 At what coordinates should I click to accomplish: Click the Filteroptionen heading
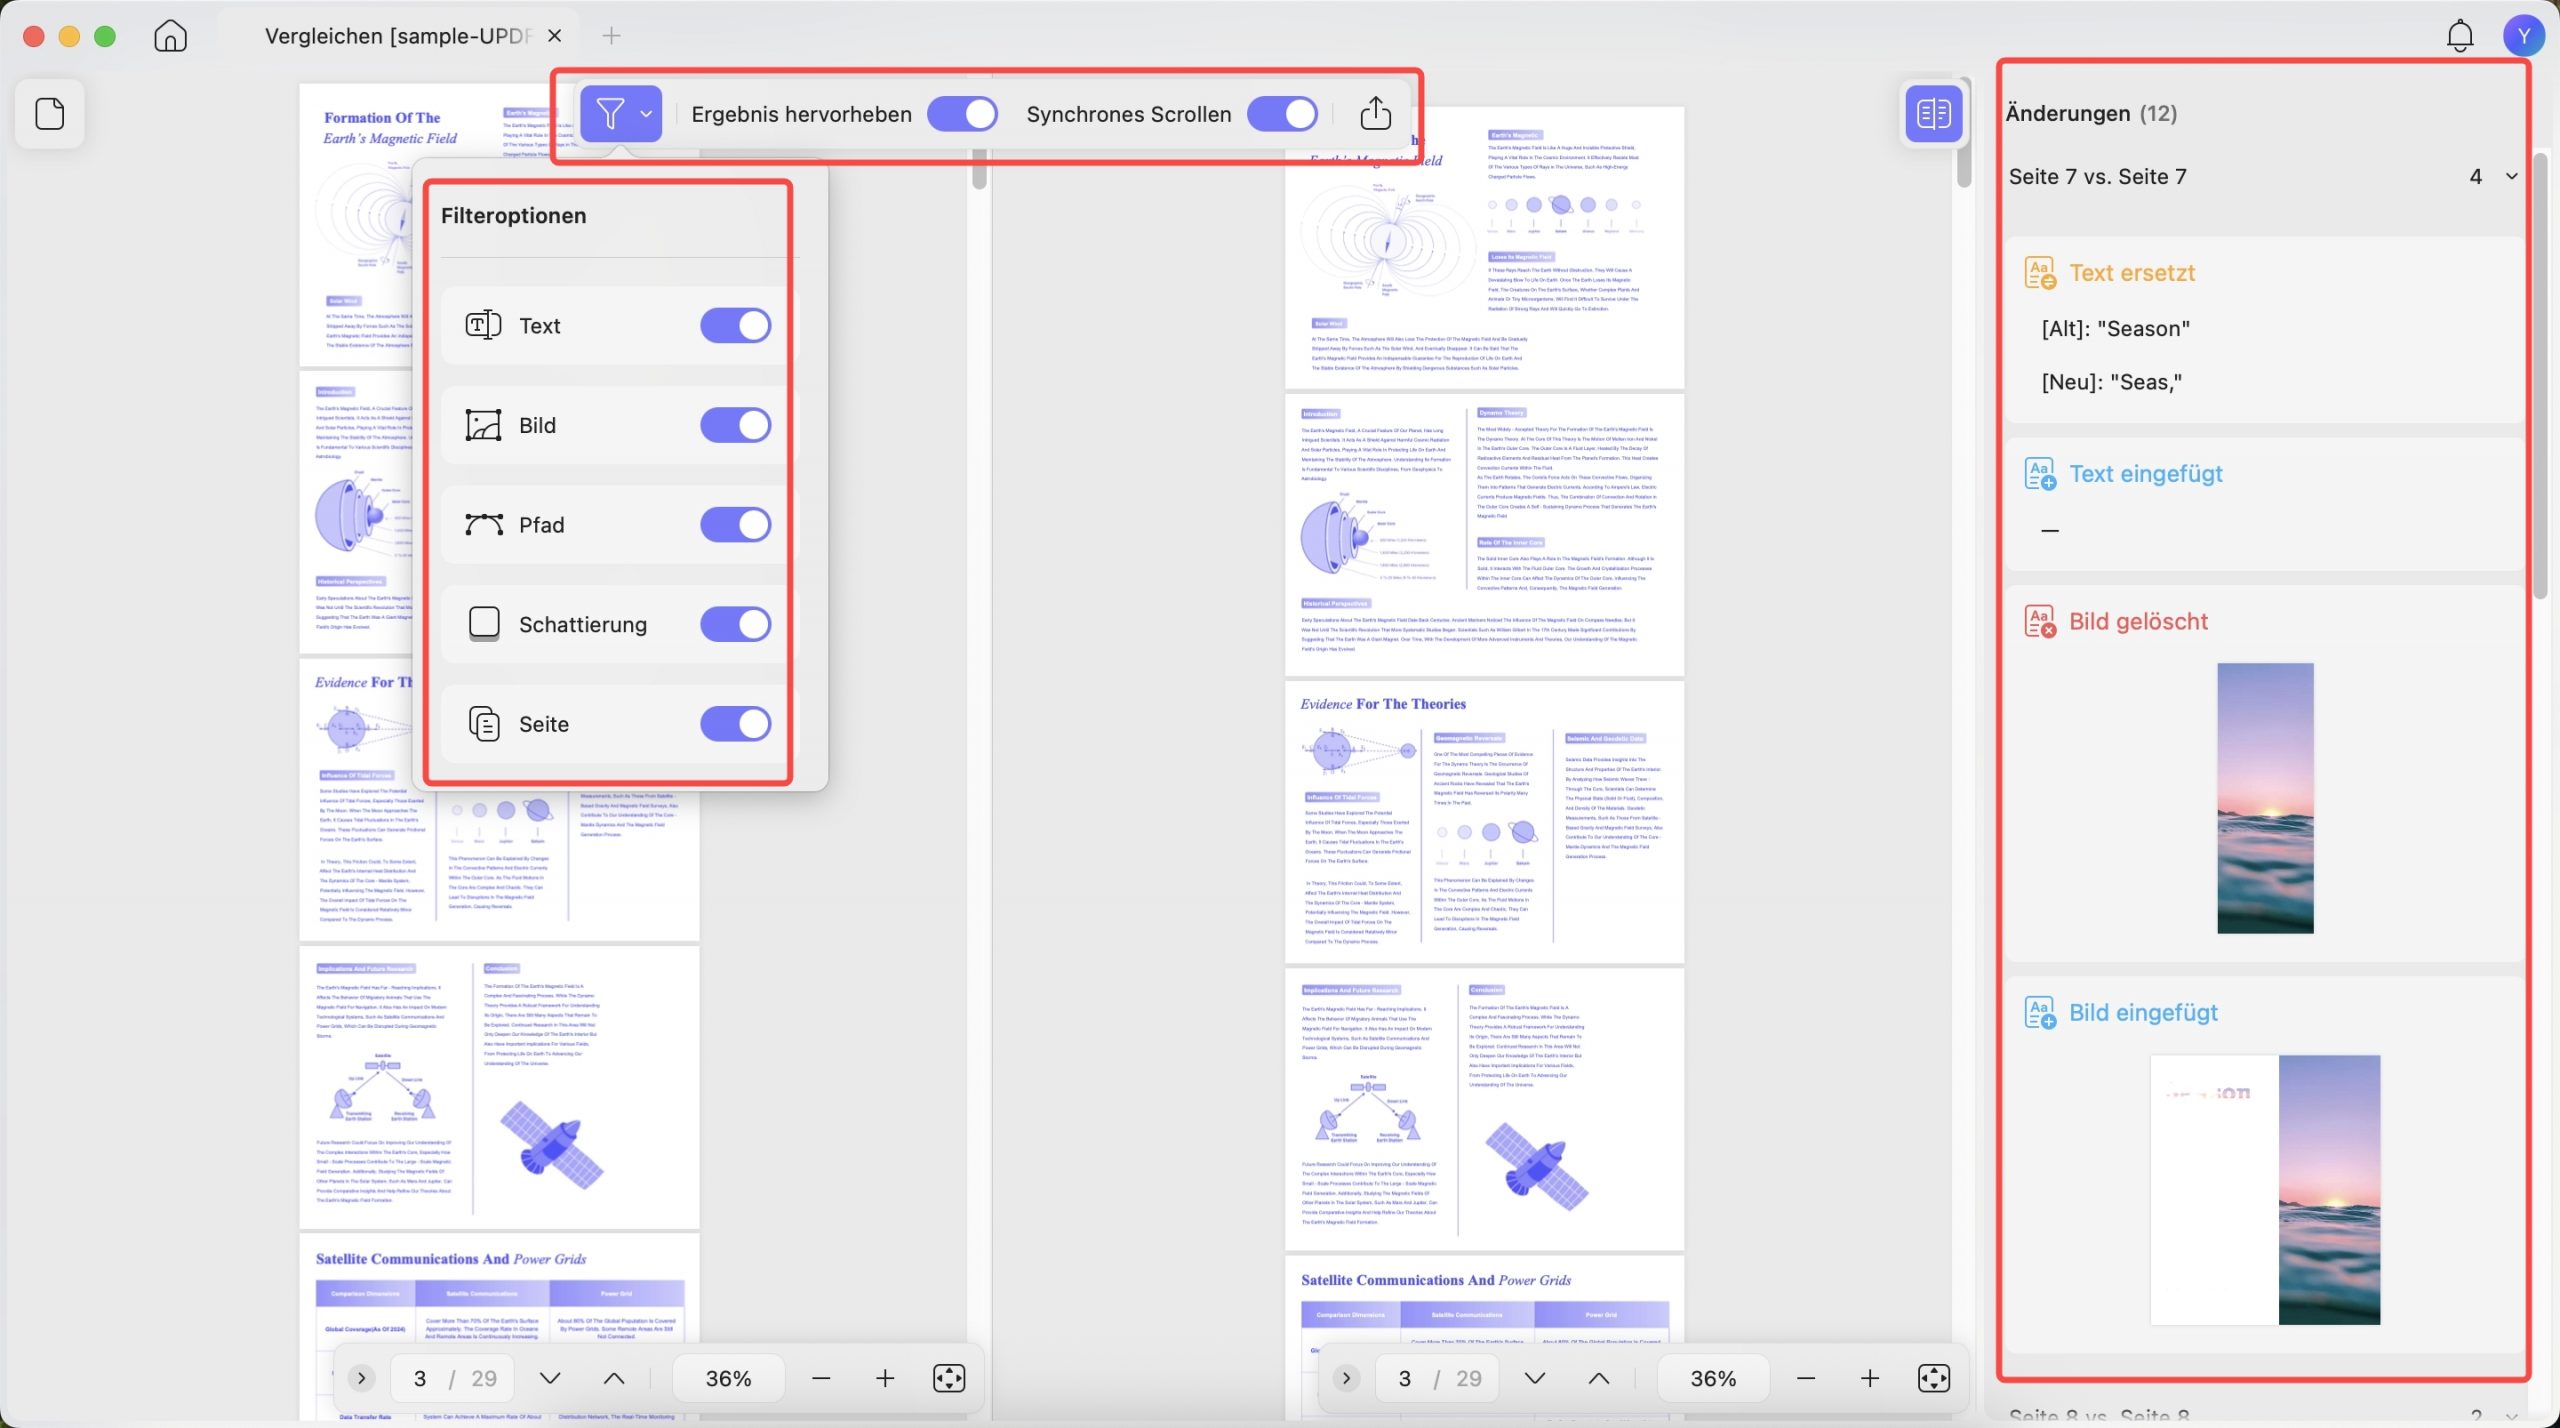point(513,216)
